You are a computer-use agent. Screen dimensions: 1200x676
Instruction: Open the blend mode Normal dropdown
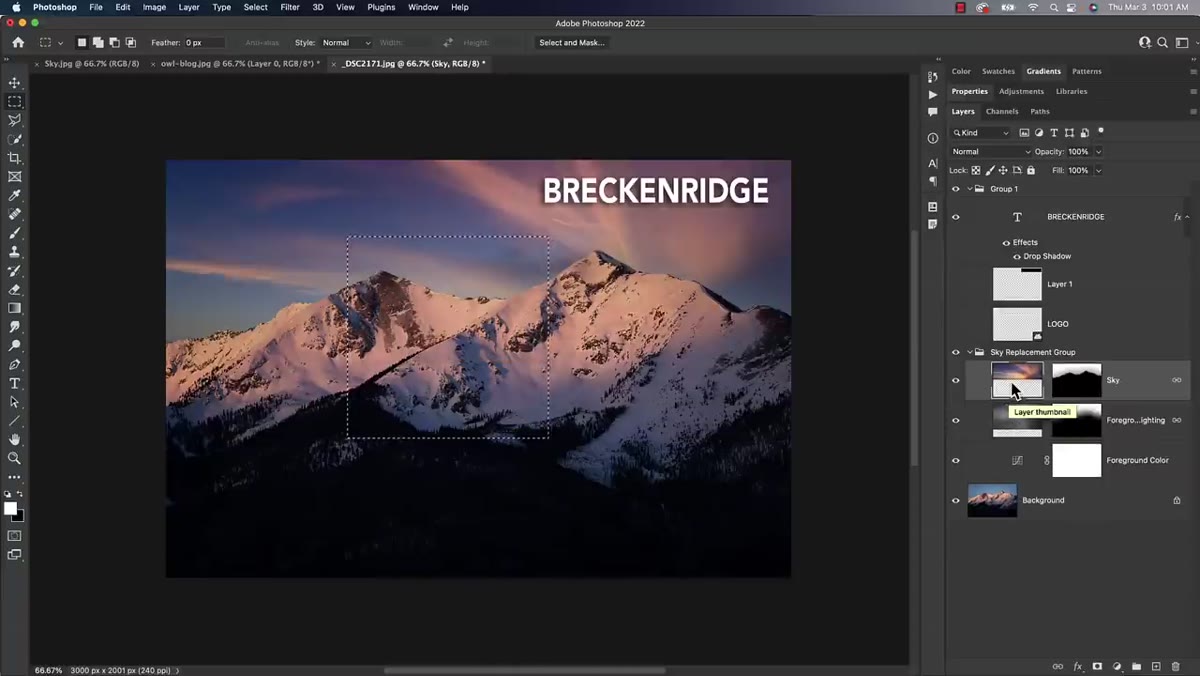click(x=990, y=152)
